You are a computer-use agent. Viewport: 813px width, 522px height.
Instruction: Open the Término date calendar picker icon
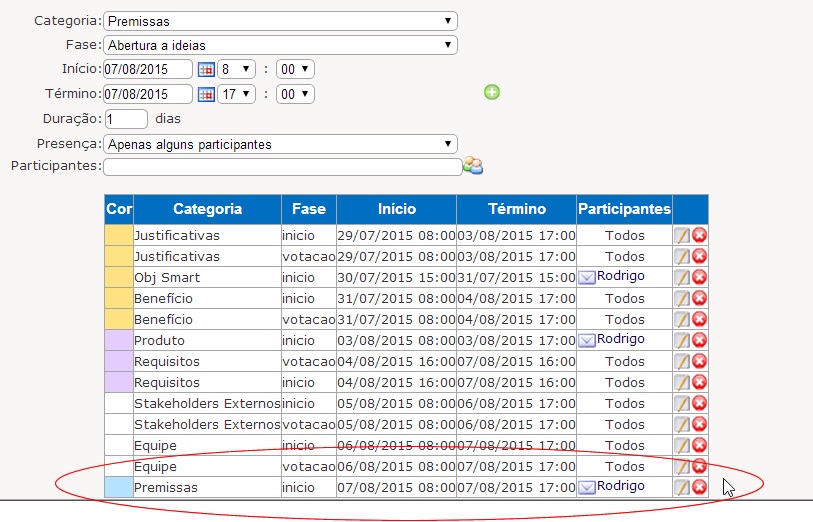tap(206, 94)
